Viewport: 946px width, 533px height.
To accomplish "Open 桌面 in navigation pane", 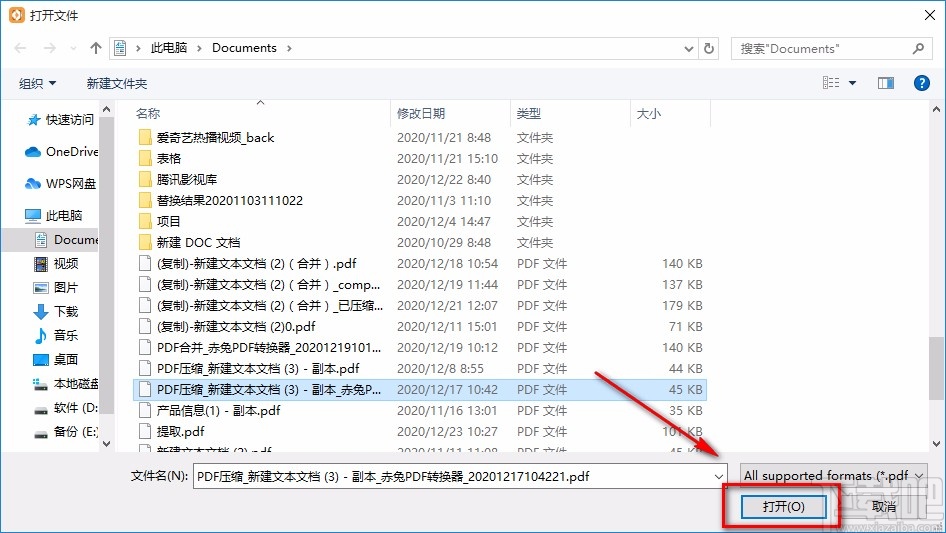I will [x=56, y=359].
